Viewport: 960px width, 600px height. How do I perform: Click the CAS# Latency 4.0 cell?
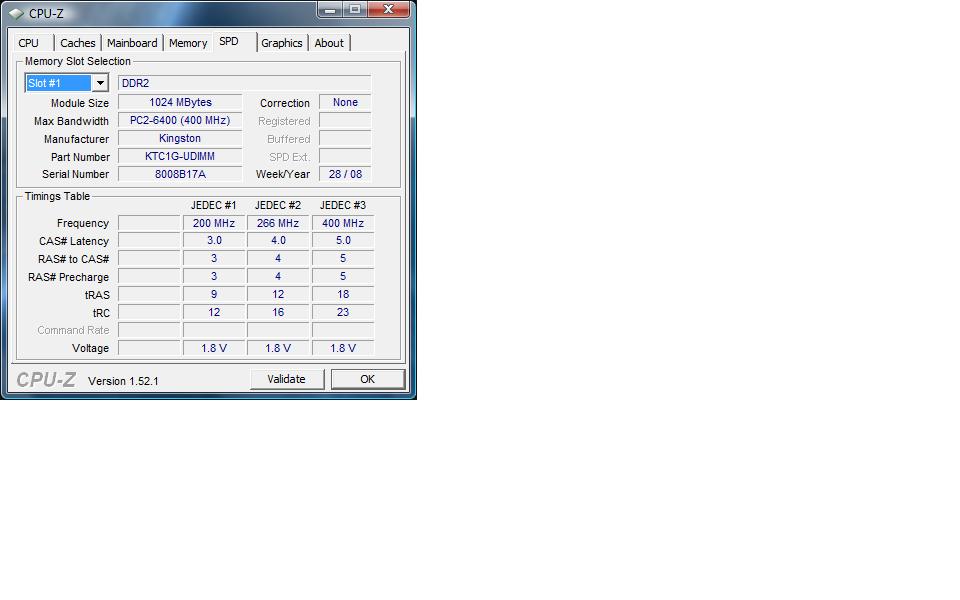point(278,241)
